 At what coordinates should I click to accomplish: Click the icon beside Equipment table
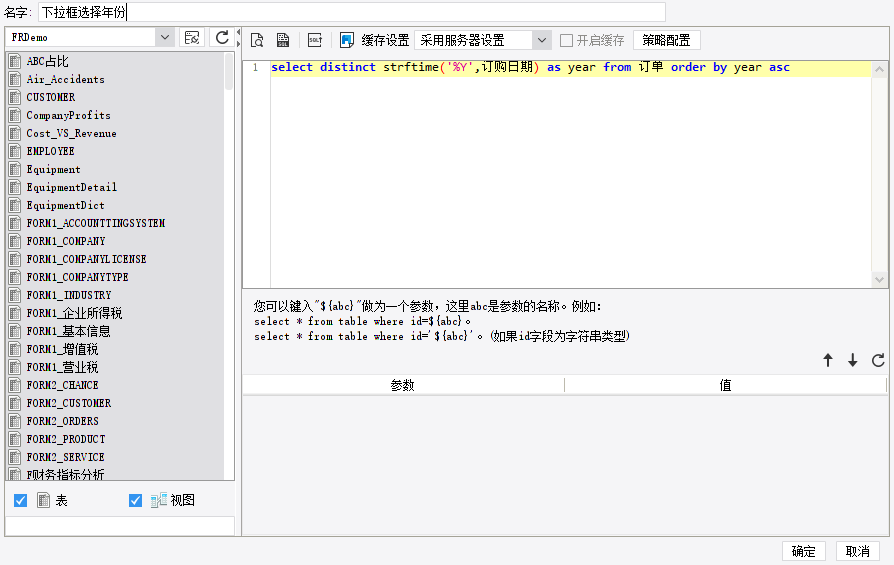15,169
